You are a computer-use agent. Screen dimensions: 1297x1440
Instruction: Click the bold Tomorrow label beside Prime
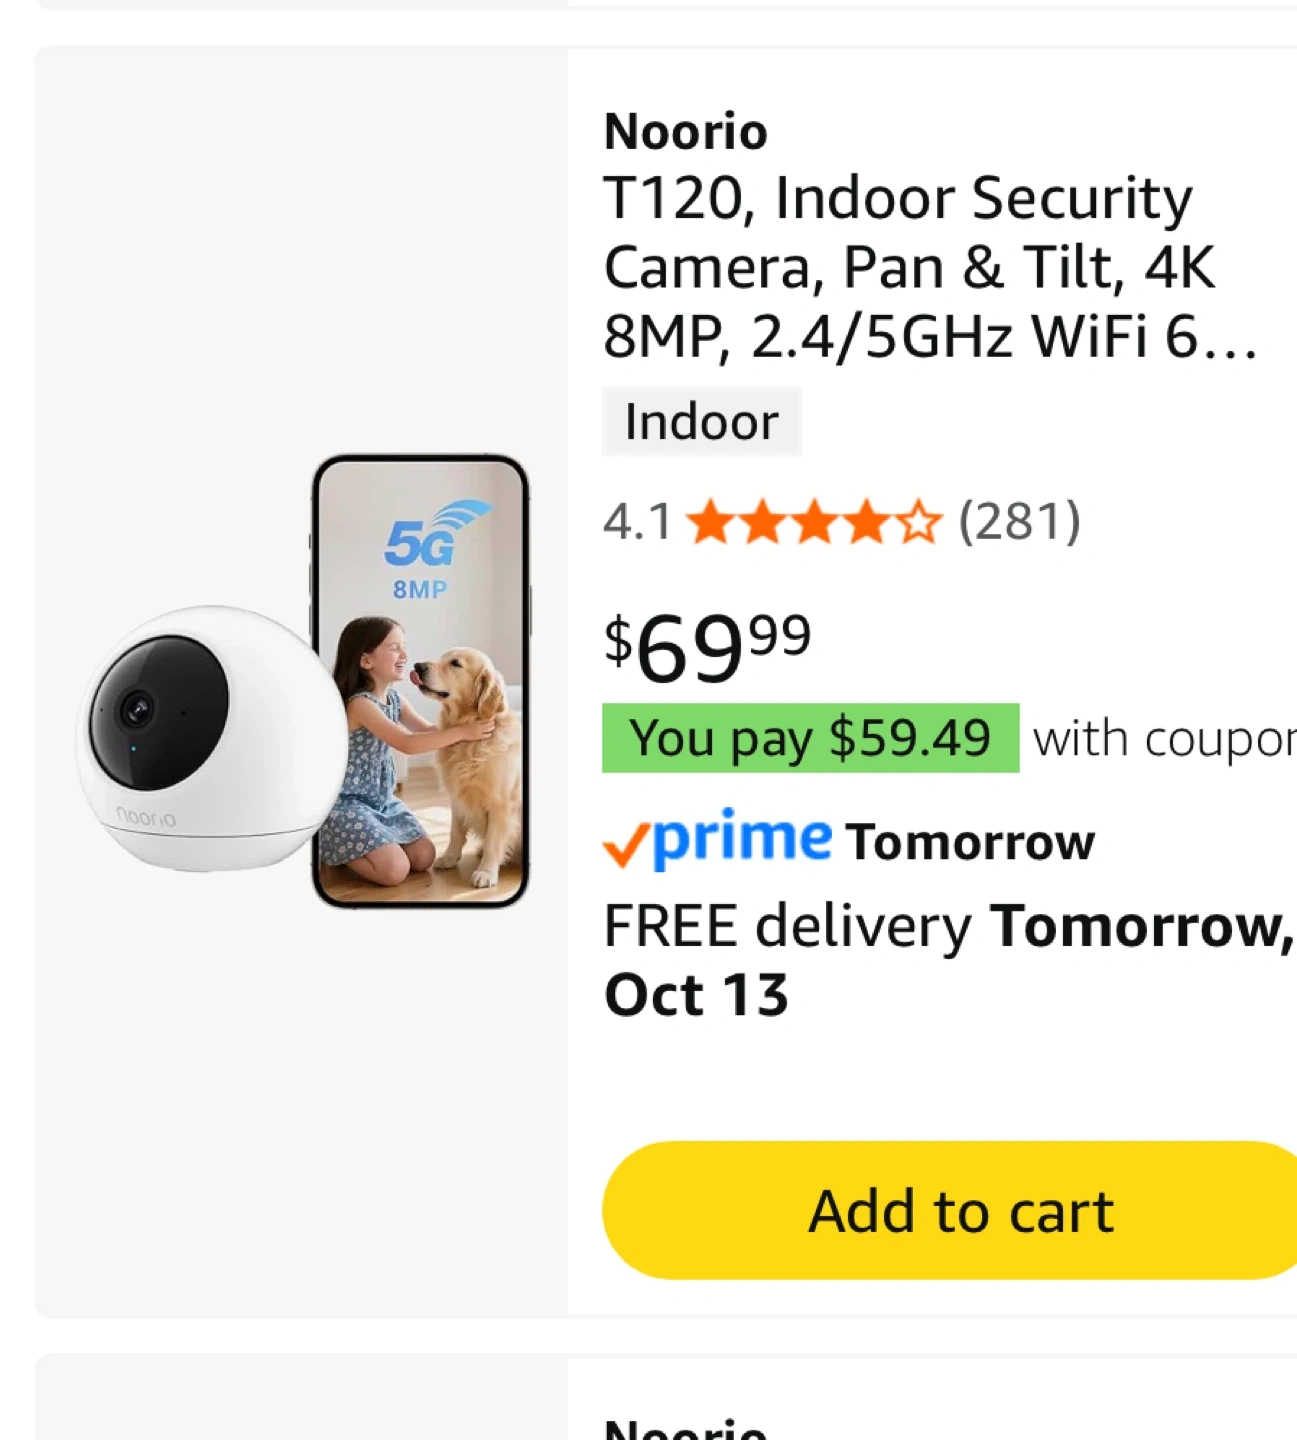click(x=970, y=842)
